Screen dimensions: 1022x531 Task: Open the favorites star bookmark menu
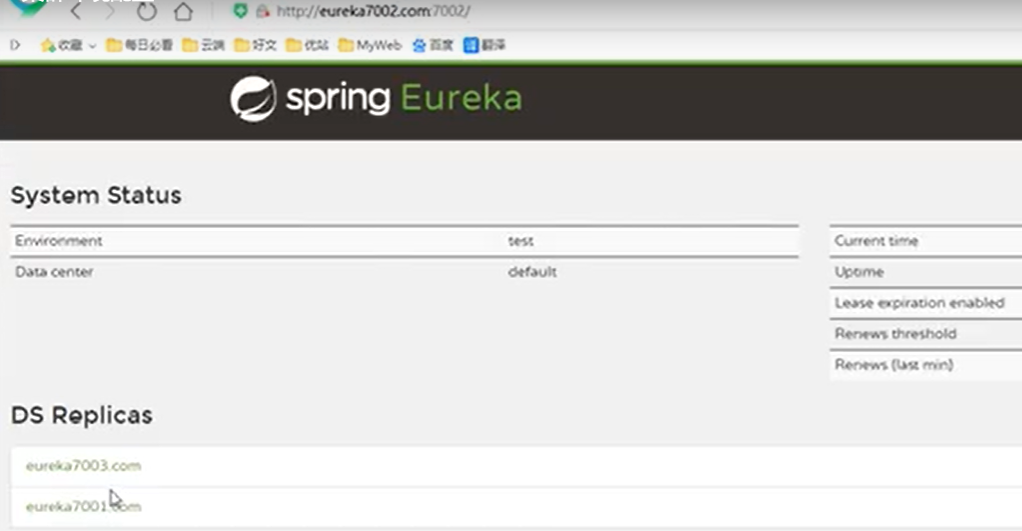(x=61, y=45)
